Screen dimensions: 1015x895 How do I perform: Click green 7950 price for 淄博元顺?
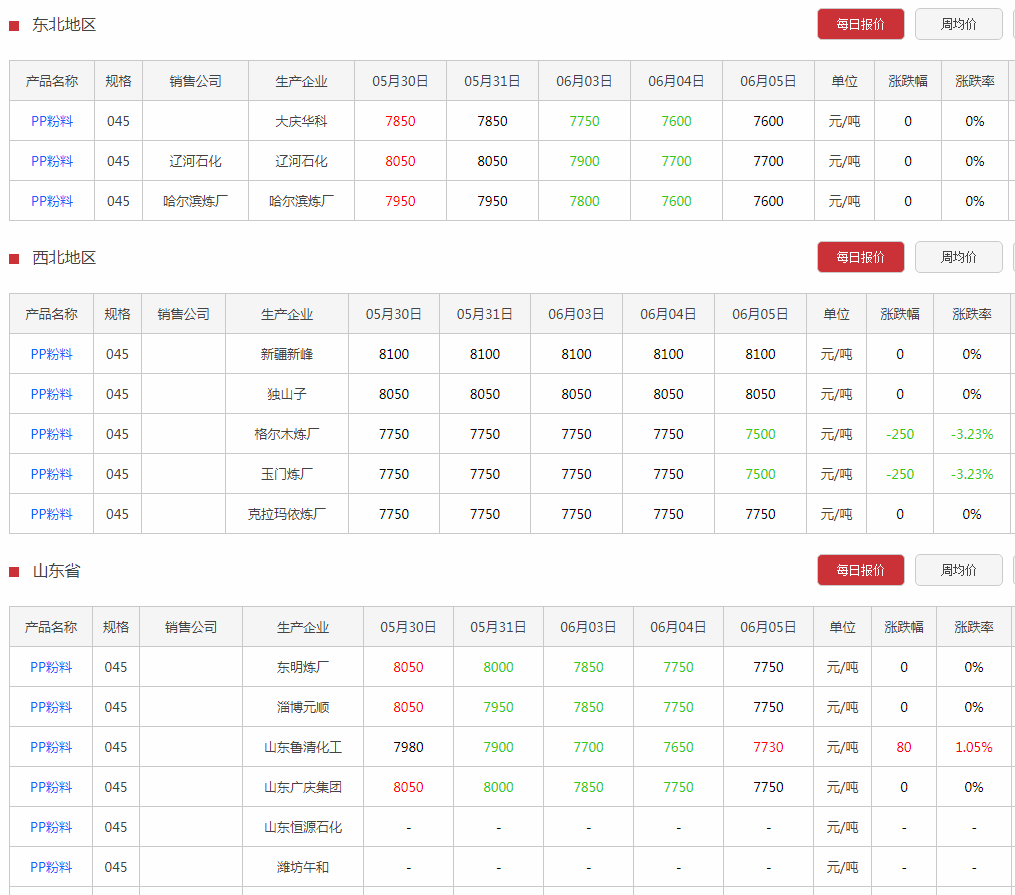[x=498, y=707]
